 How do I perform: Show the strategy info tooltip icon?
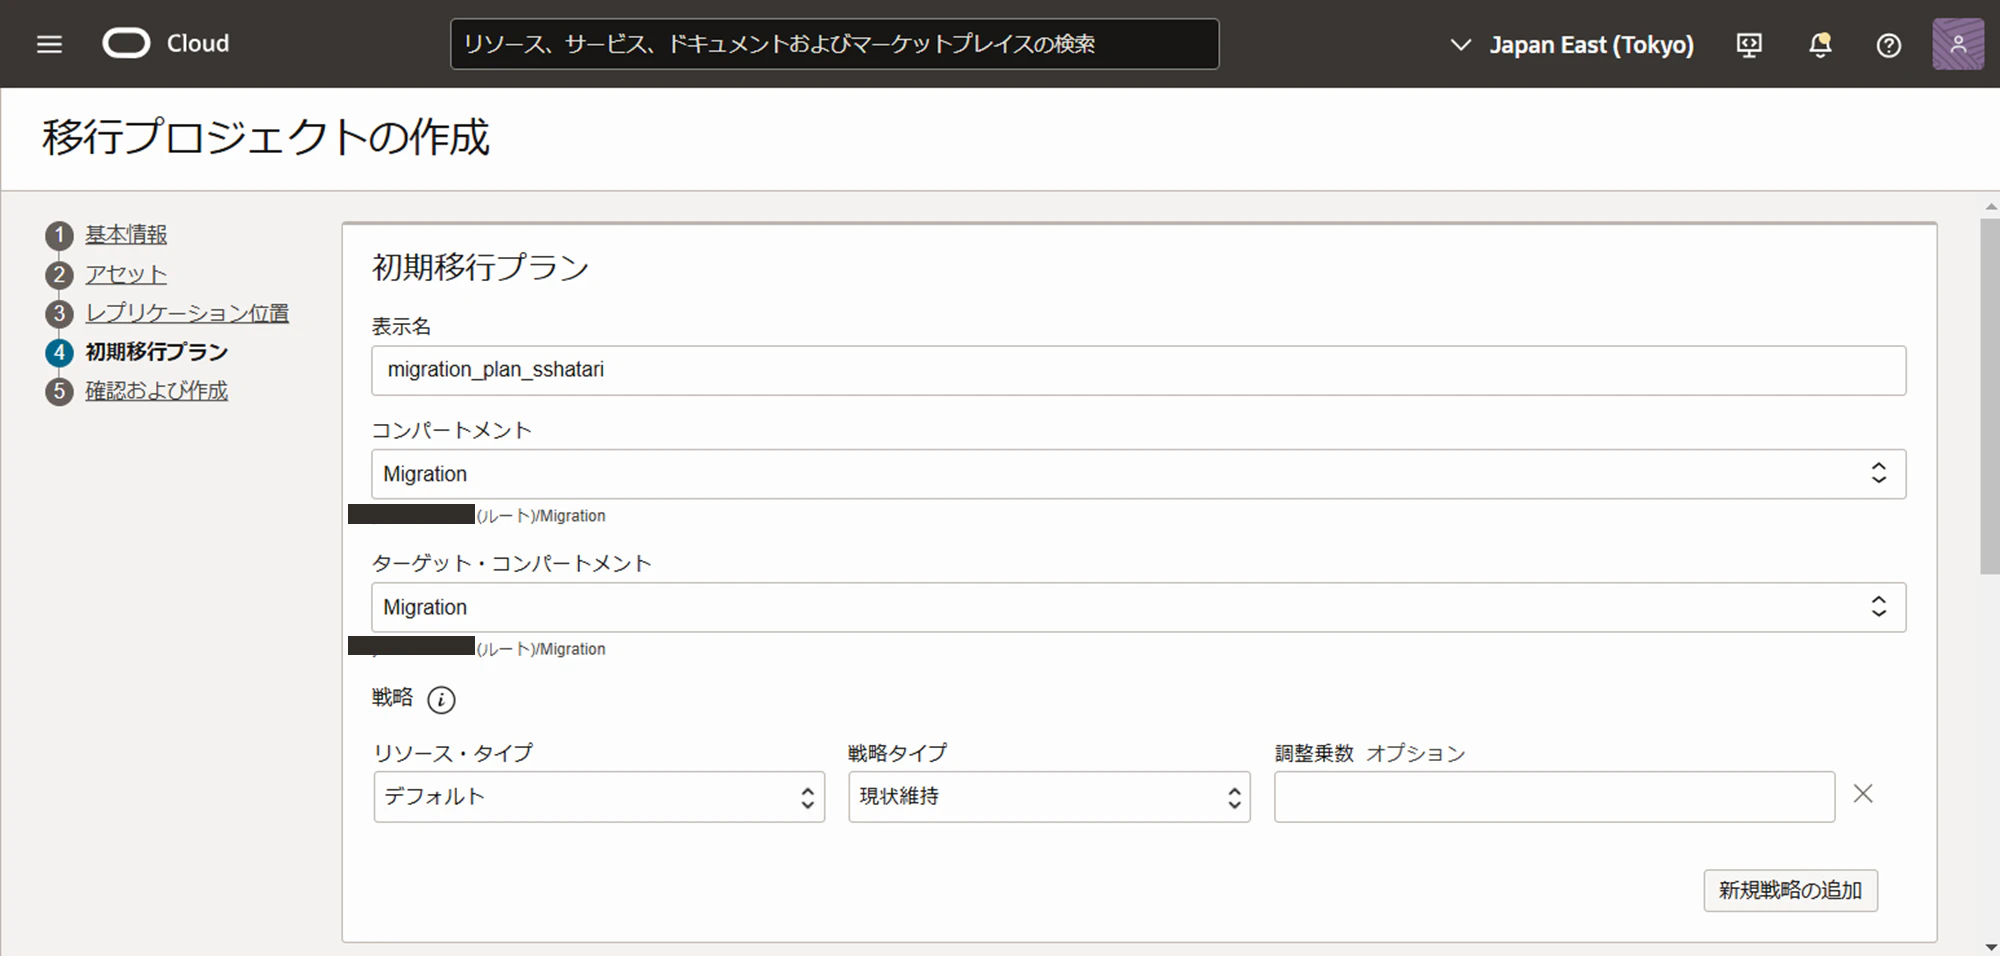tap(441, 700)
